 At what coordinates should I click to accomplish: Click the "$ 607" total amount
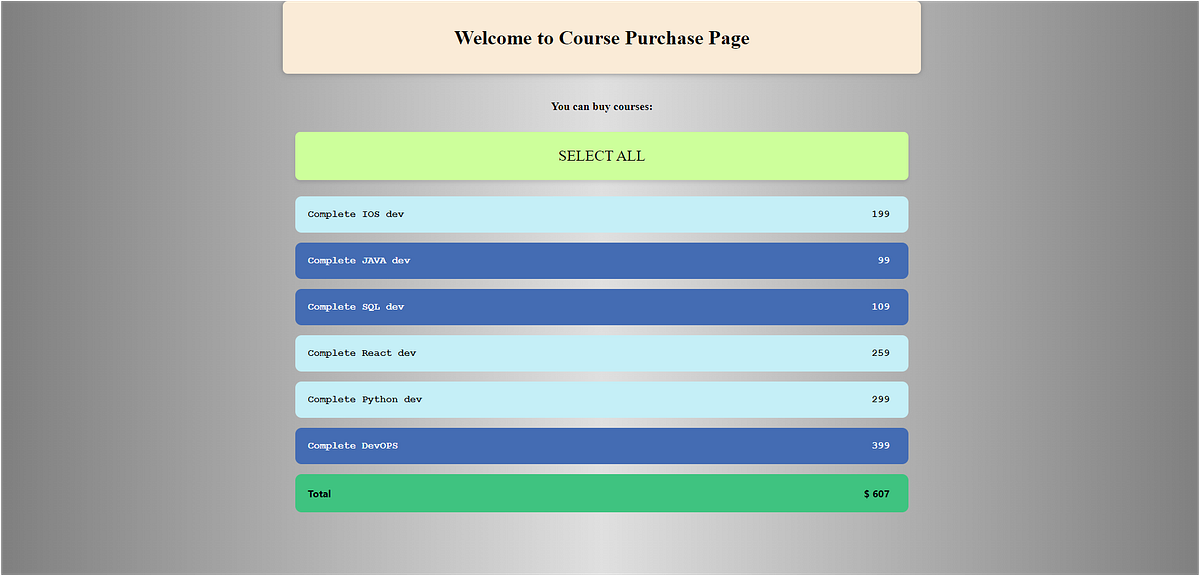875,493
